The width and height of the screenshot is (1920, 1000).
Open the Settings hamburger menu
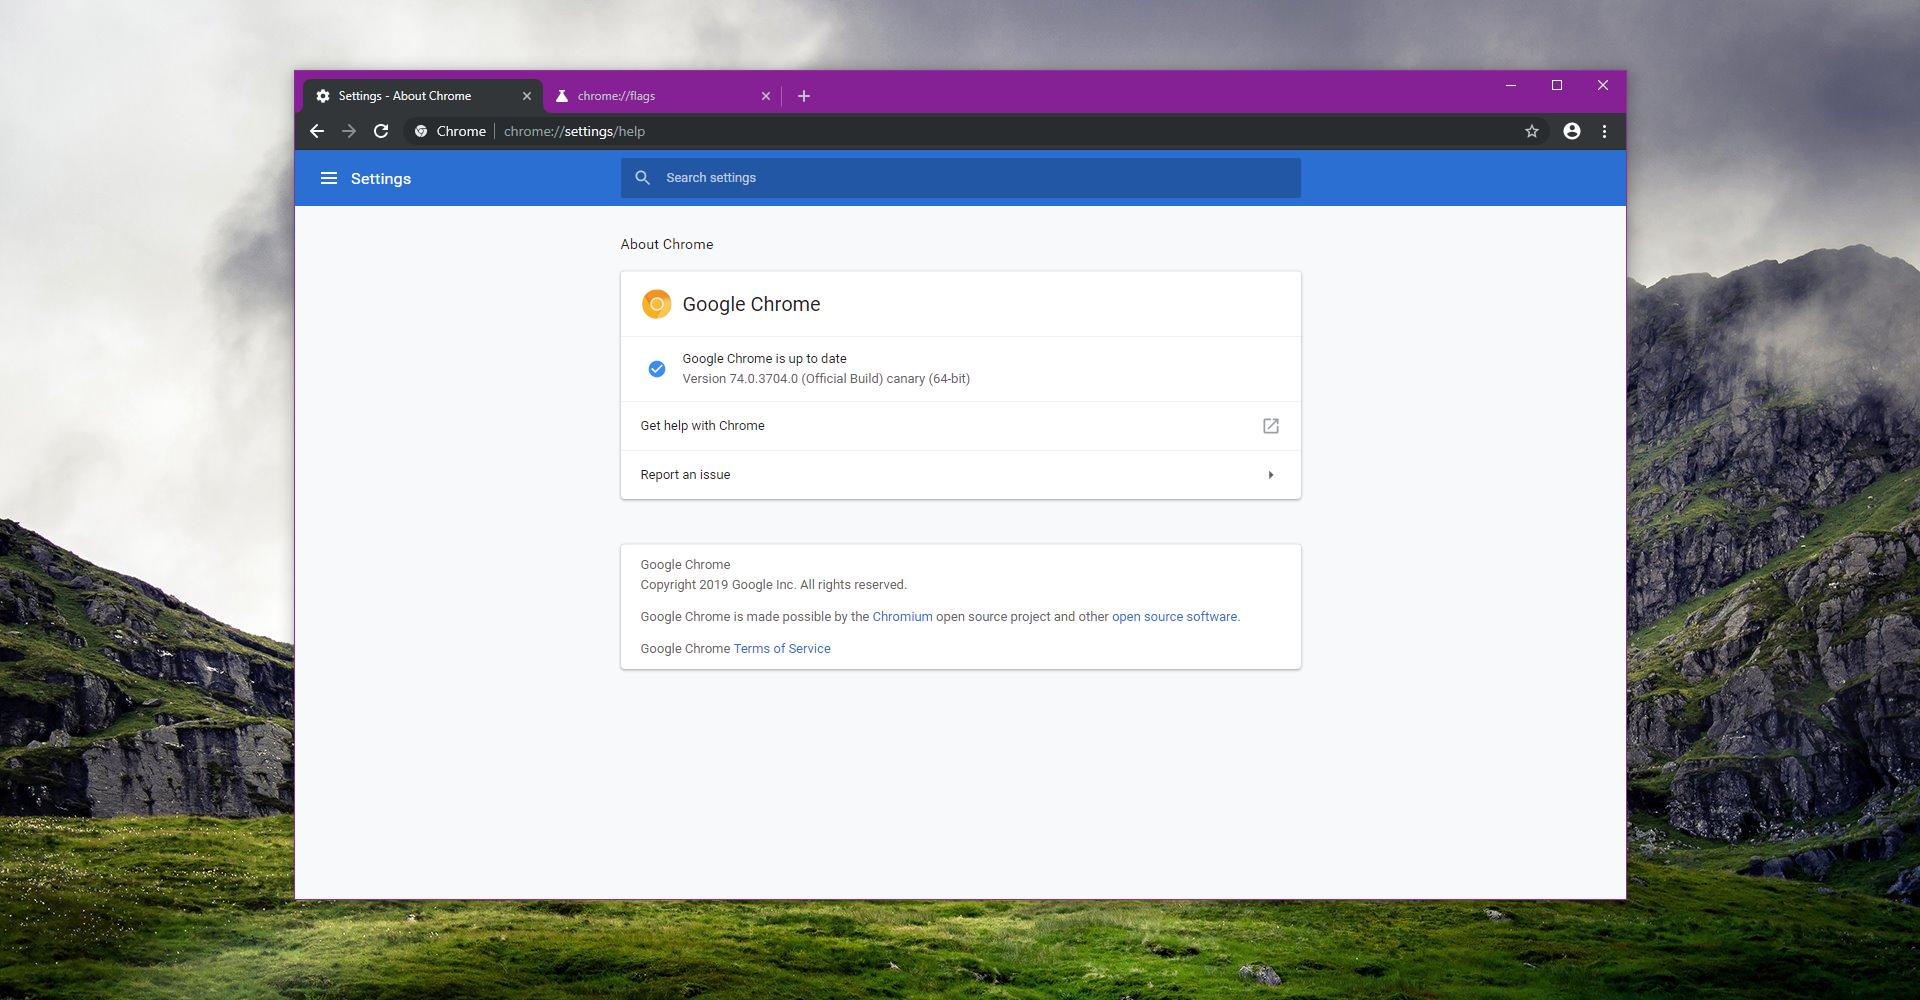pos(328,178)
